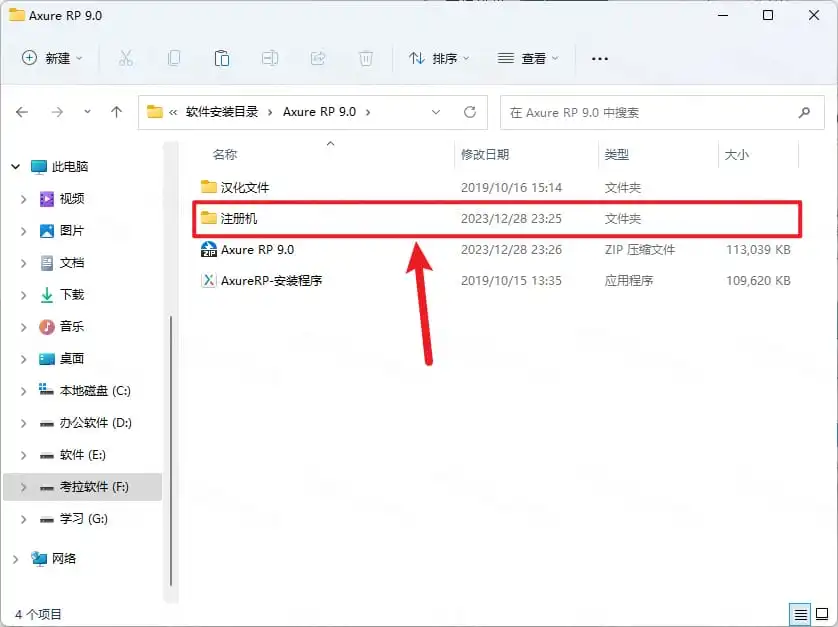Click the search magnifier icon
This screenshot has width=838, height=627.
click(804, 112)
